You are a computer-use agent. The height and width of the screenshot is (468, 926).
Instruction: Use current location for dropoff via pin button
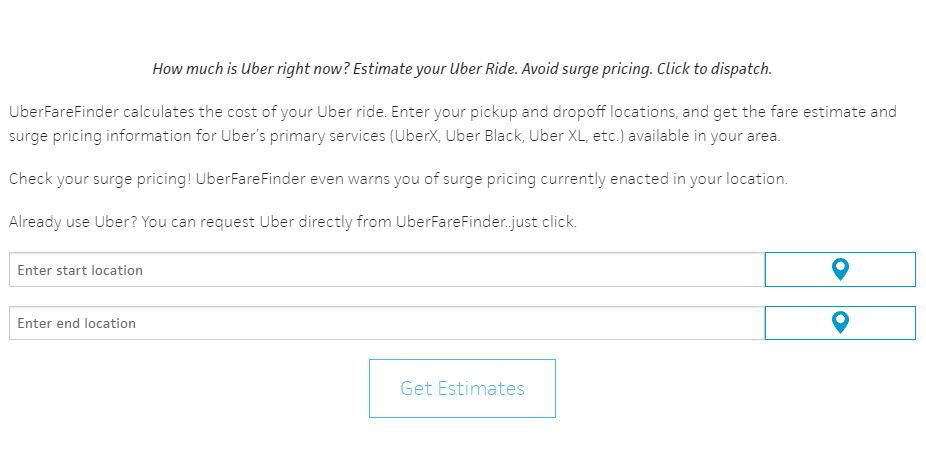click(840, 323)
